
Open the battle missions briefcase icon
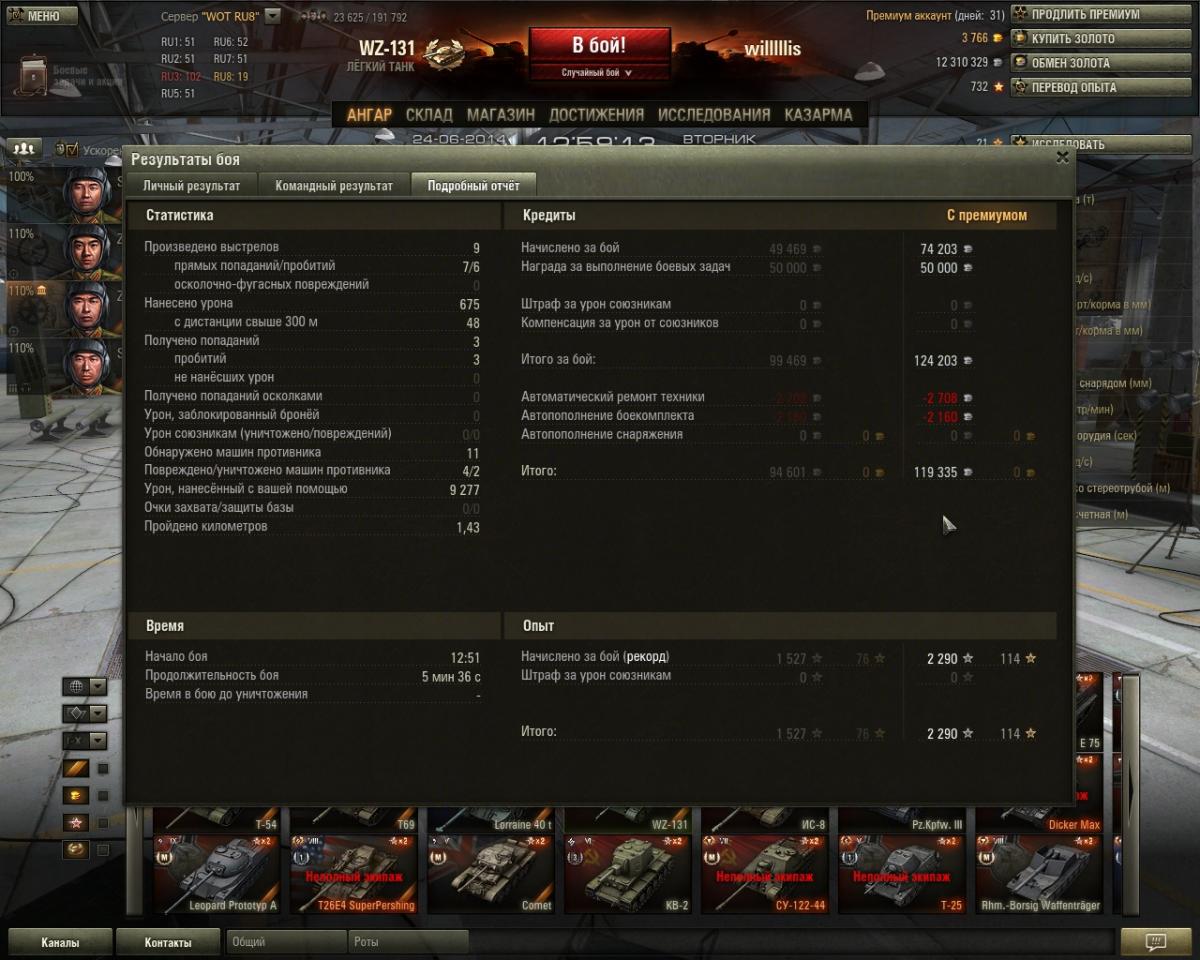pos(35,77)
